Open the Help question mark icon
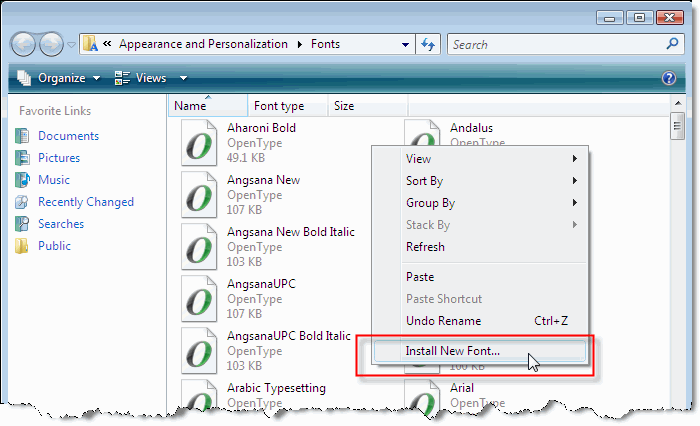 pyautogui.click(x=670, y=78)
